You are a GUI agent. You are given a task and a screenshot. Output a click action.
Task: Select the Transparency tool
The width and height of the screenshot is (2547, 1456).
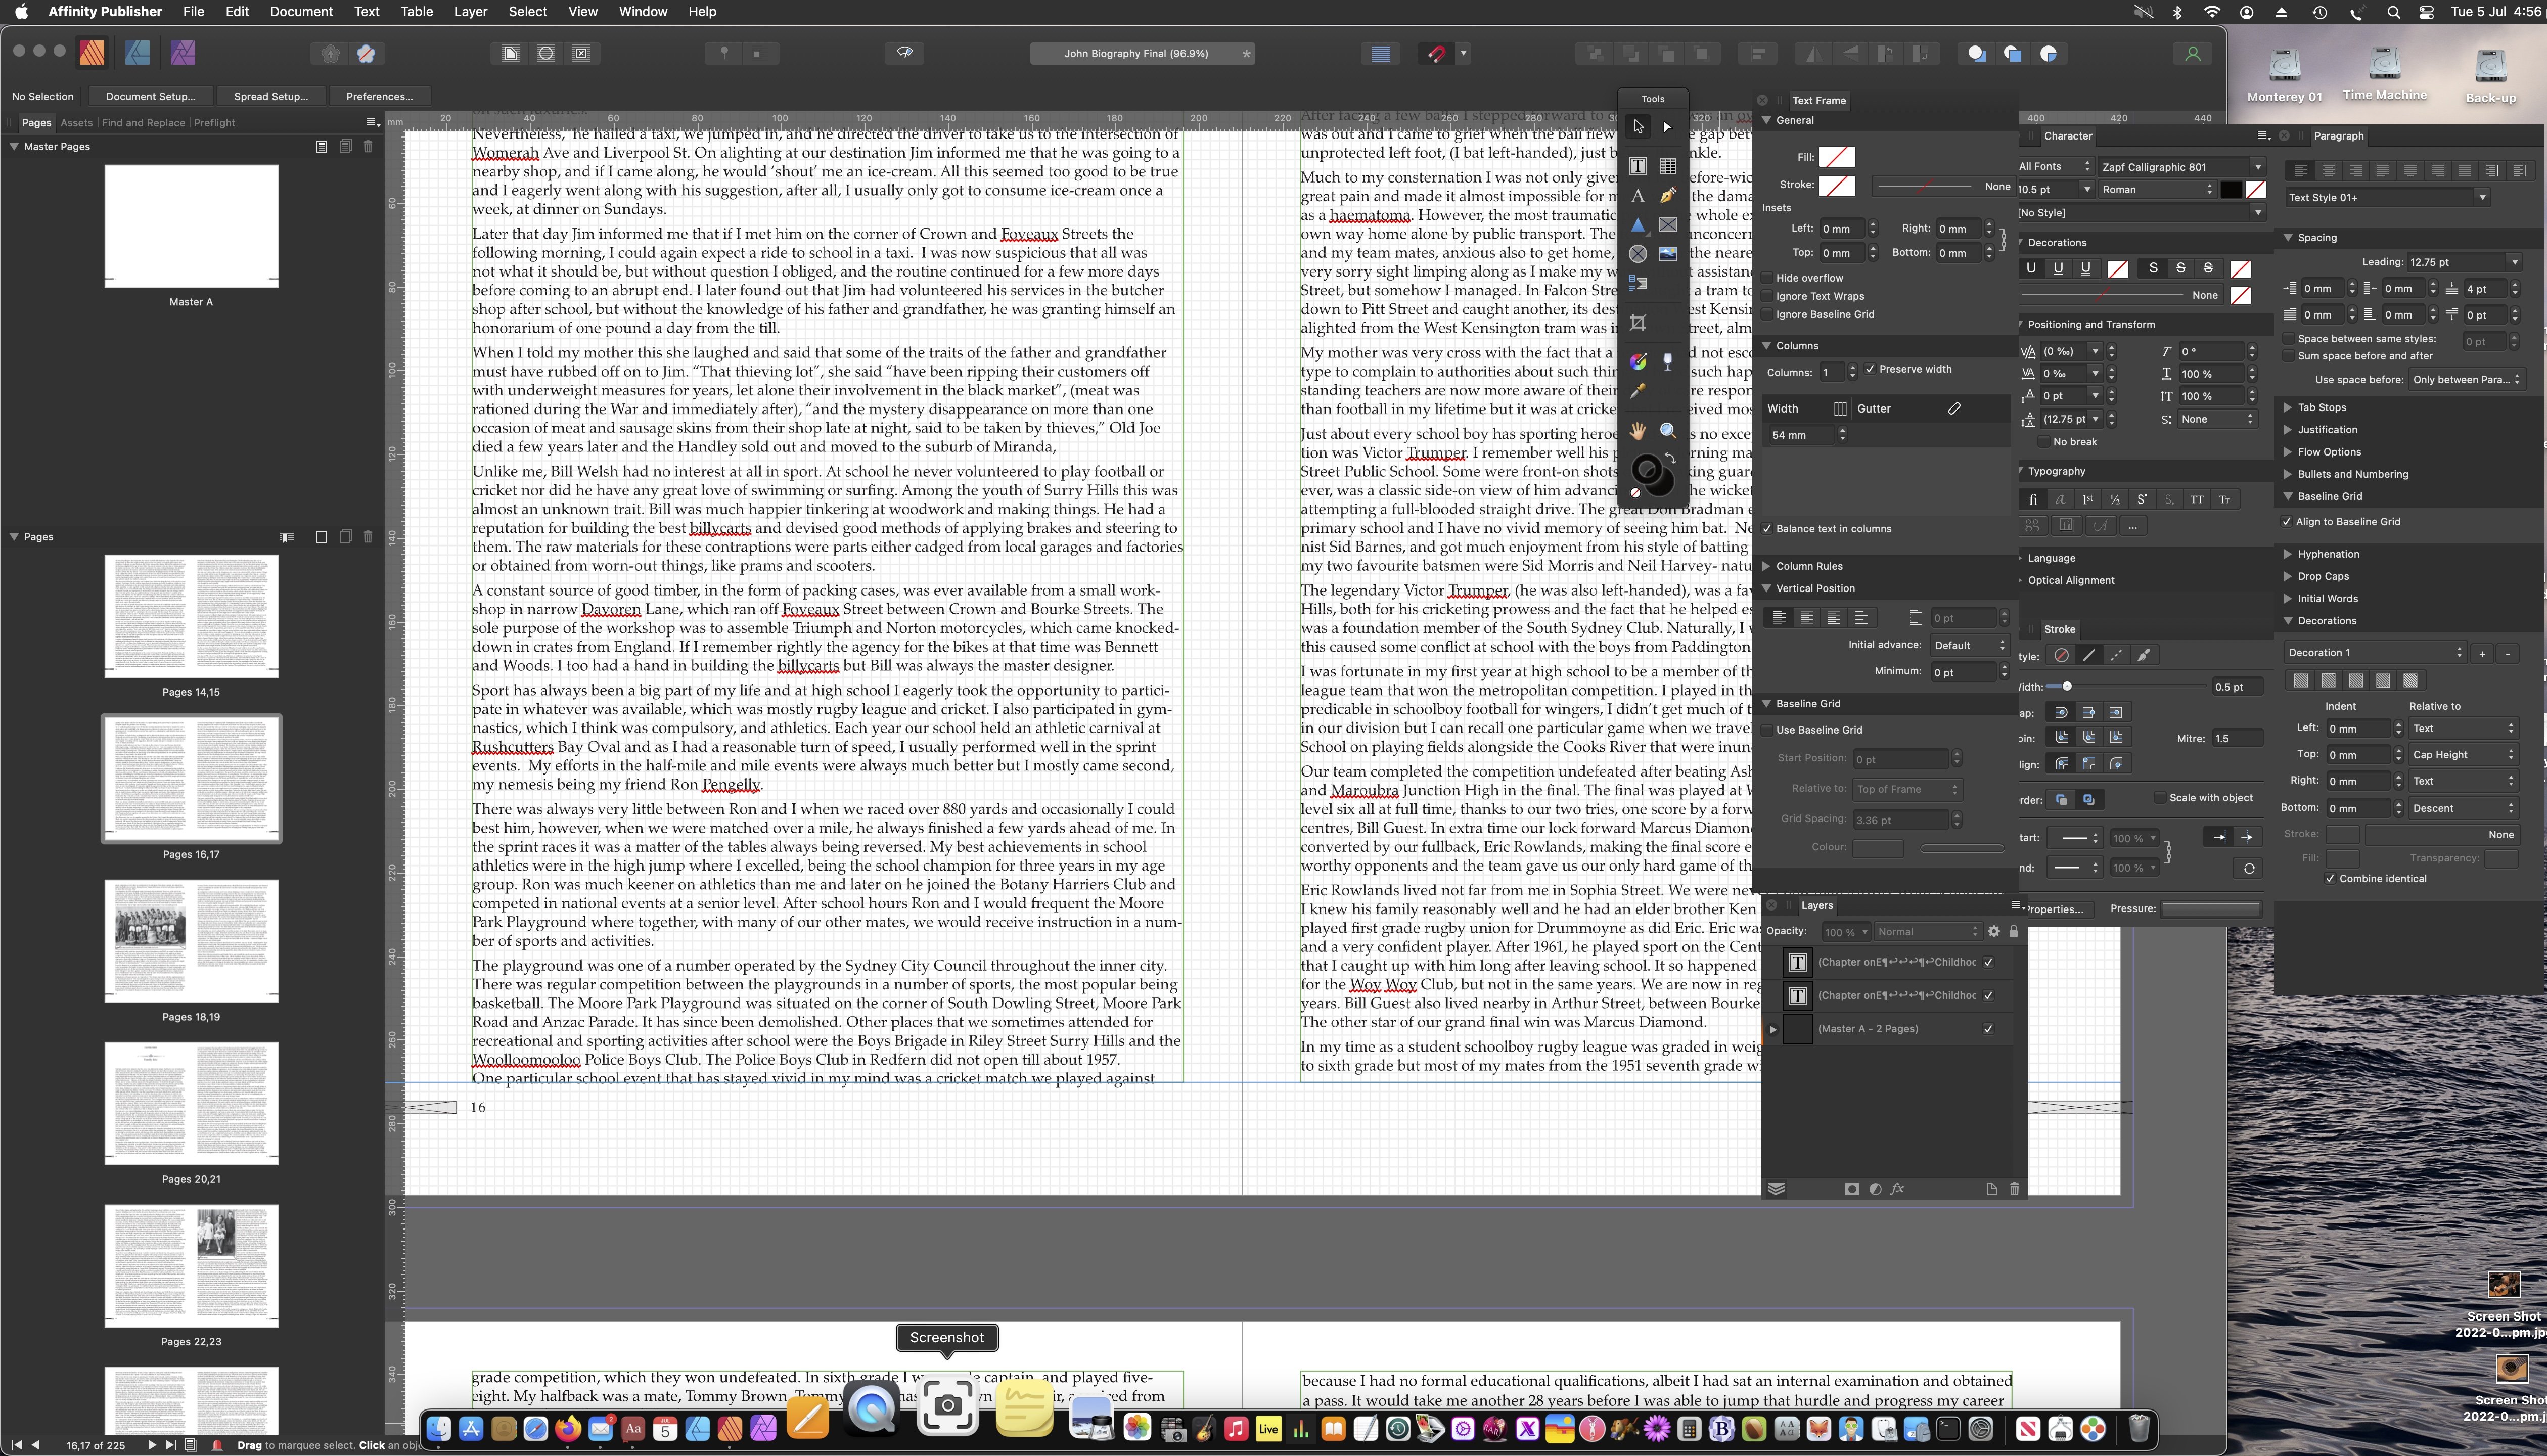(1668, 361)
